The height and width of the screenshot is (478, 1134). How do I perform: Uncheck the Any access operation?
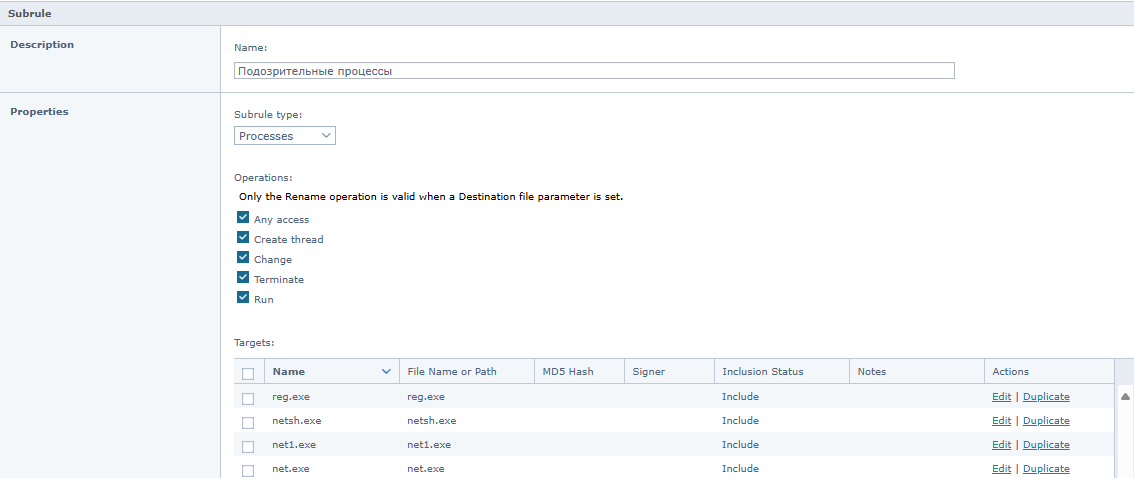tap(243, 218)
